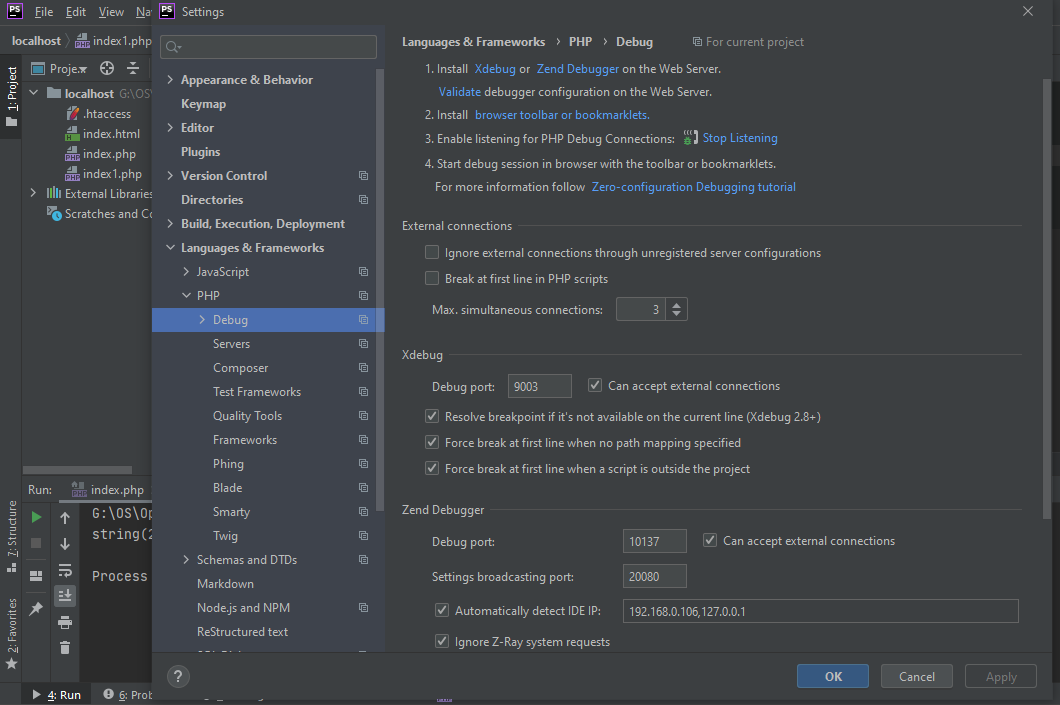
Task: Toggle Force break when no path mapping specified
Action: (432, 442)
